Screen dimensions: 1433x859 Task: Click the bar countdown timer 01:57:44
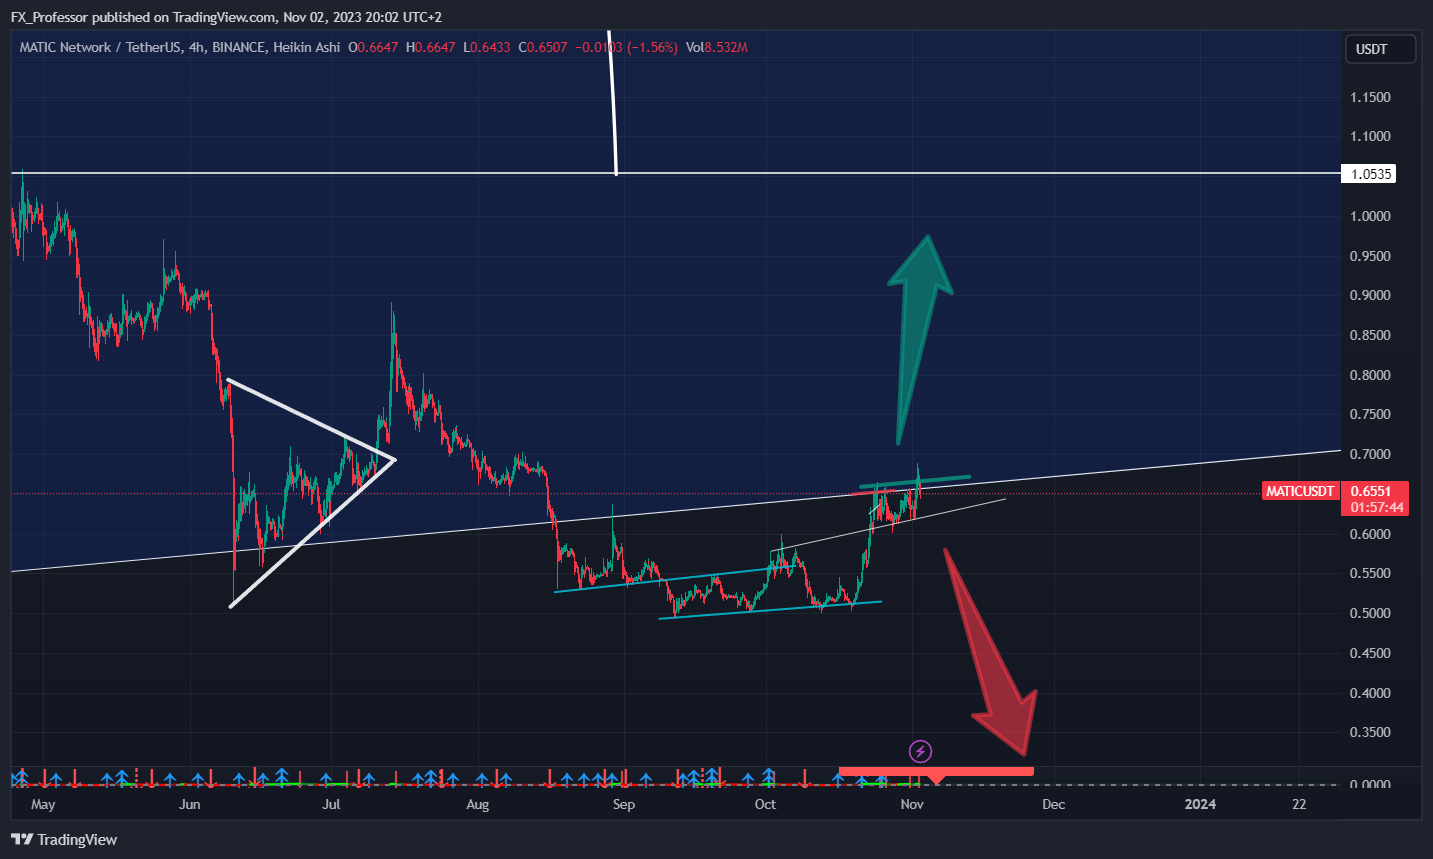point(1375,507)
